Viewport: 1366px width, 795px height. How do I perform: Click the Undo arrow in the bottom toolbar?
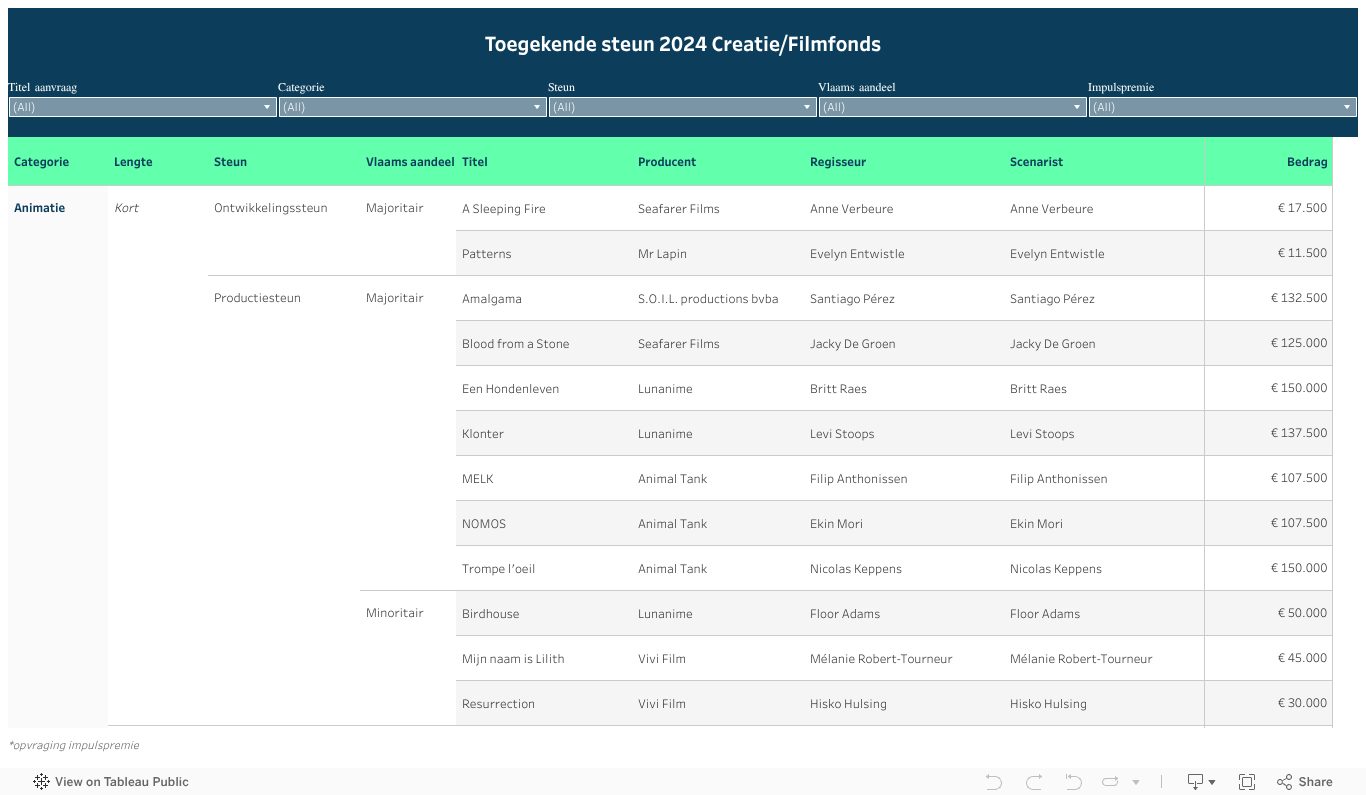993,782
